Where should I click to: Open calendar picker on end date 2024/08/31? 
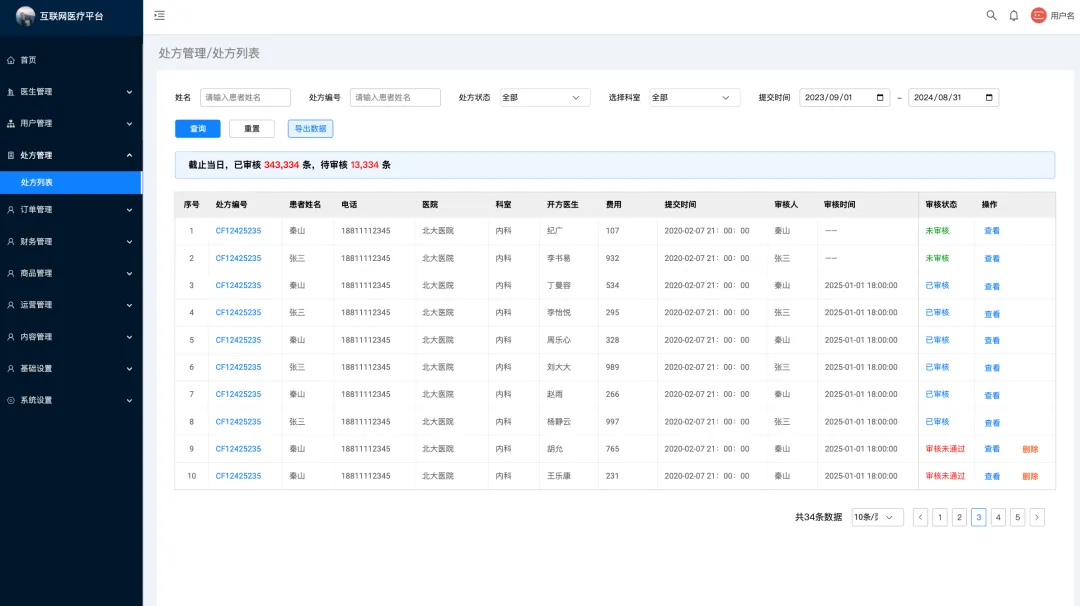[x=989, y=98]
